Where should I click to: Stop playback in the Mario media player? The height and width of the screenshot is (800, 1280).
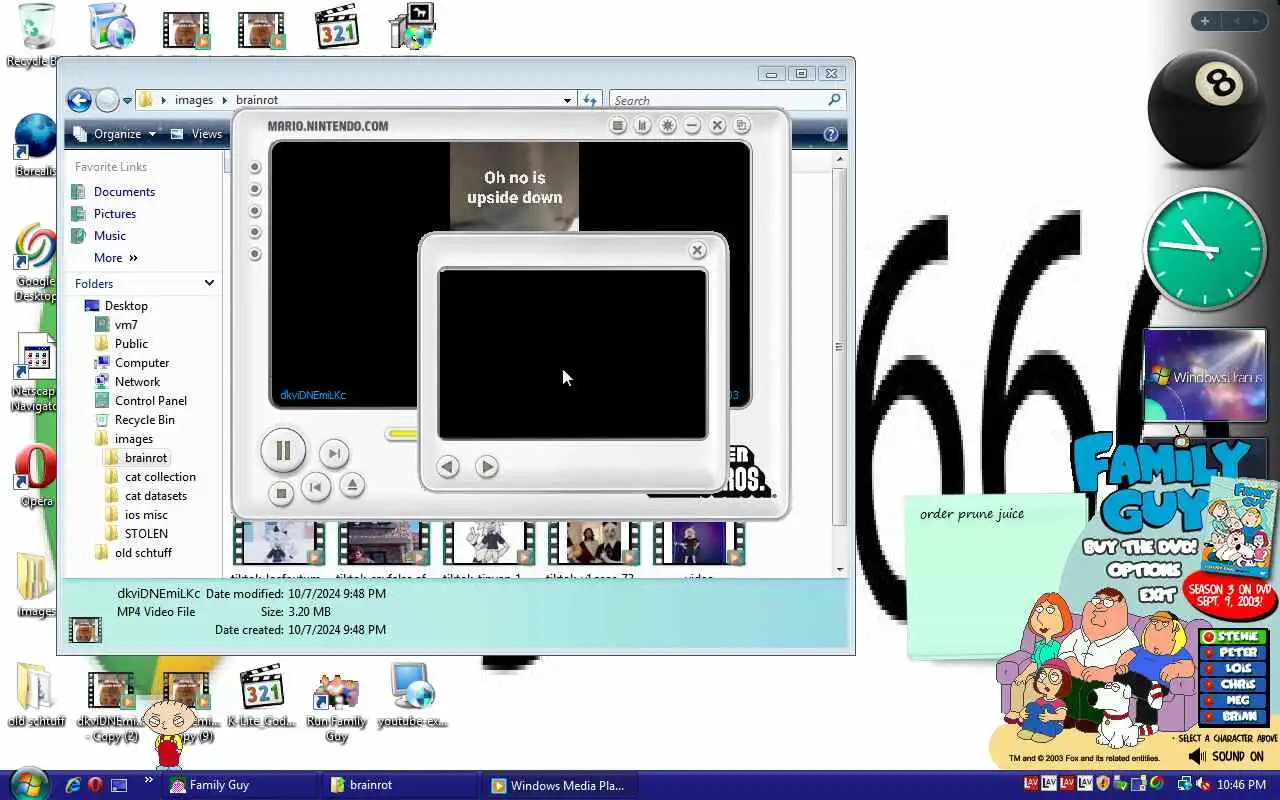tap(281, 492)
